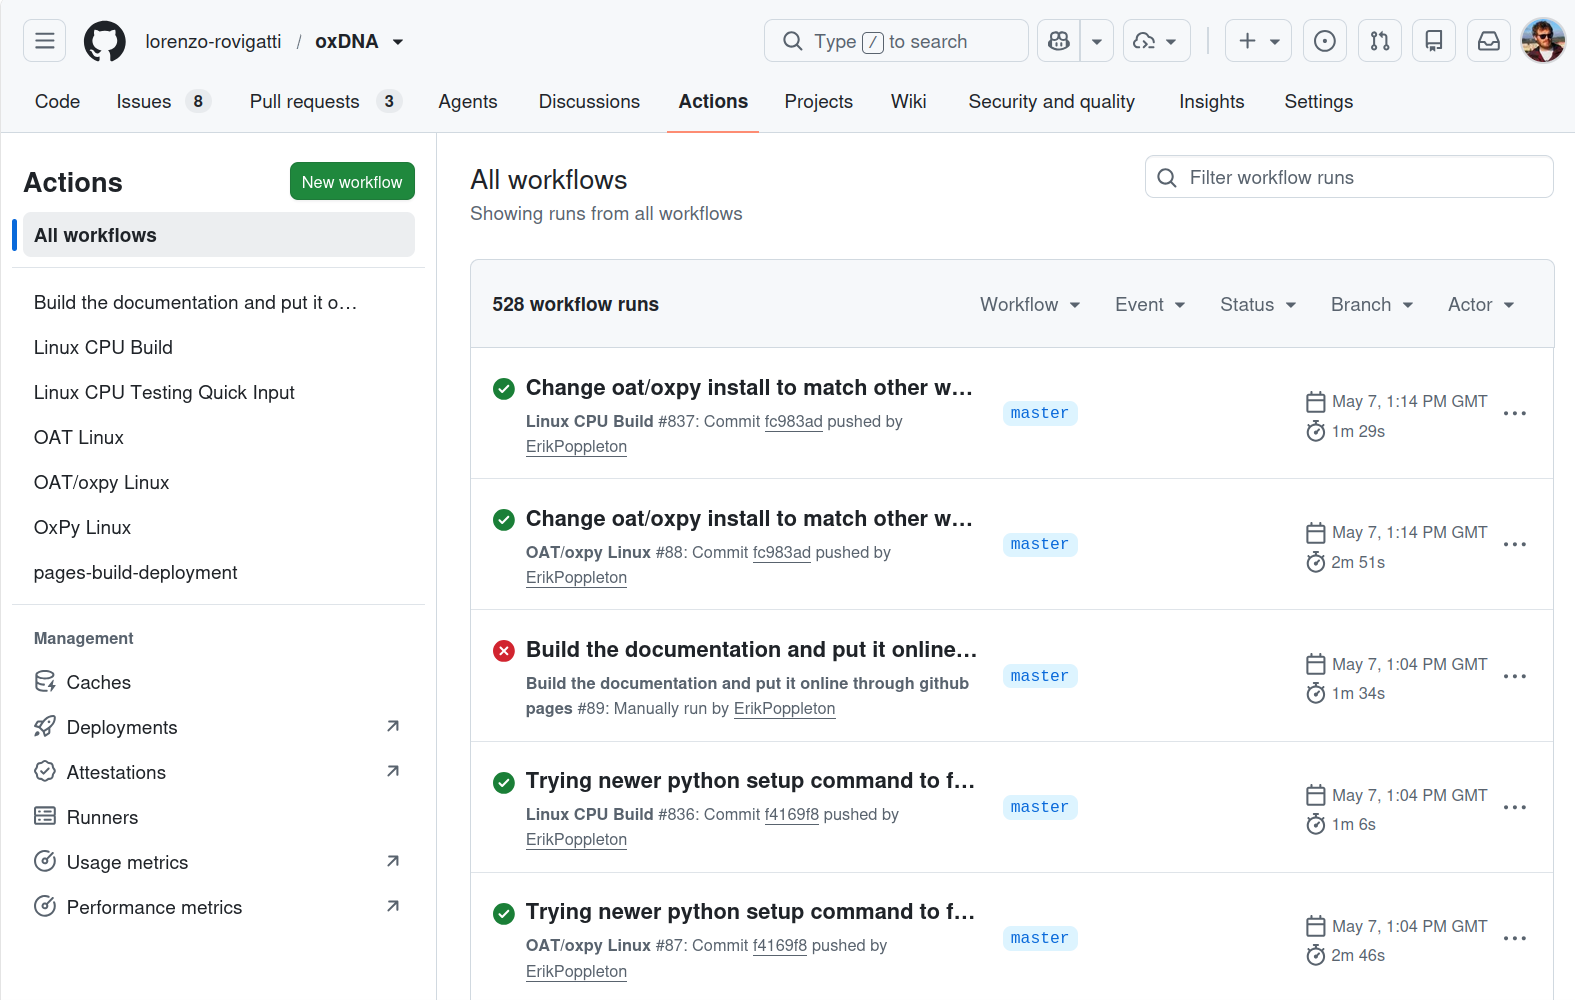Open the Wiki tab
The width and height of the screenshot is (1575, 1000).
click(908, 101)
